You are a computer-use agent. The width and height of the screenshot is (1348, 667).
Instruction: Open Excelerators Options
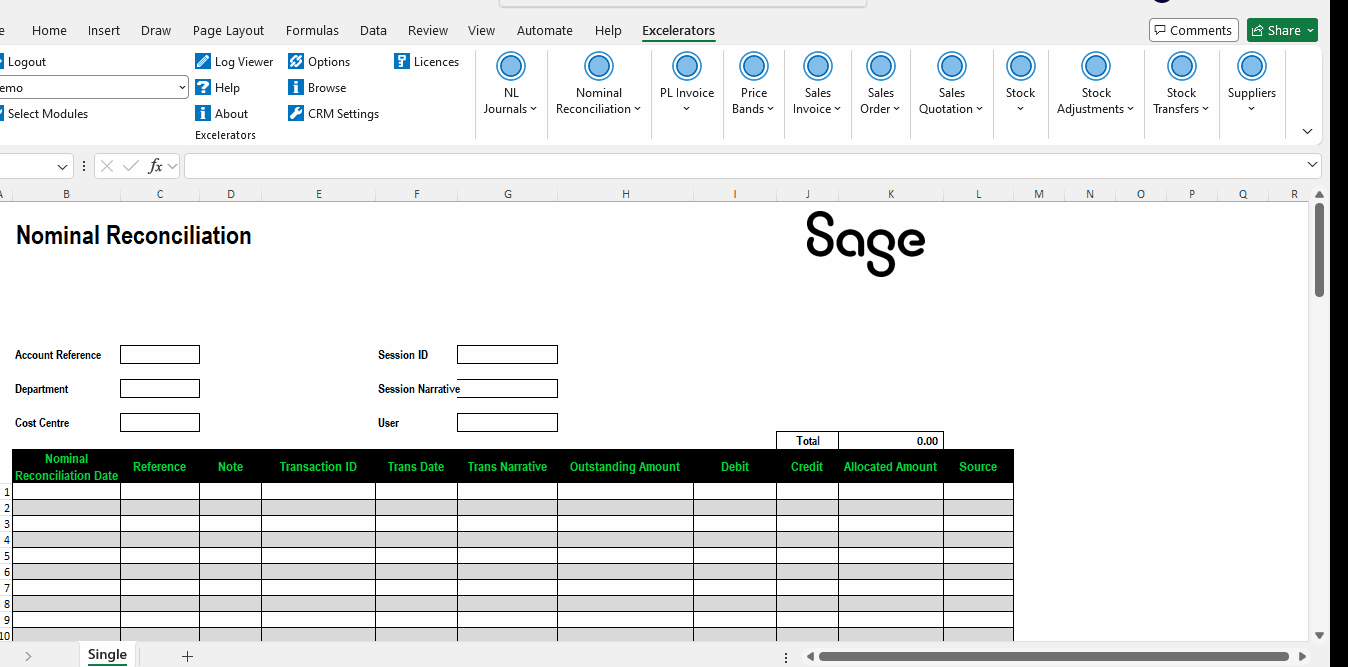319,62
